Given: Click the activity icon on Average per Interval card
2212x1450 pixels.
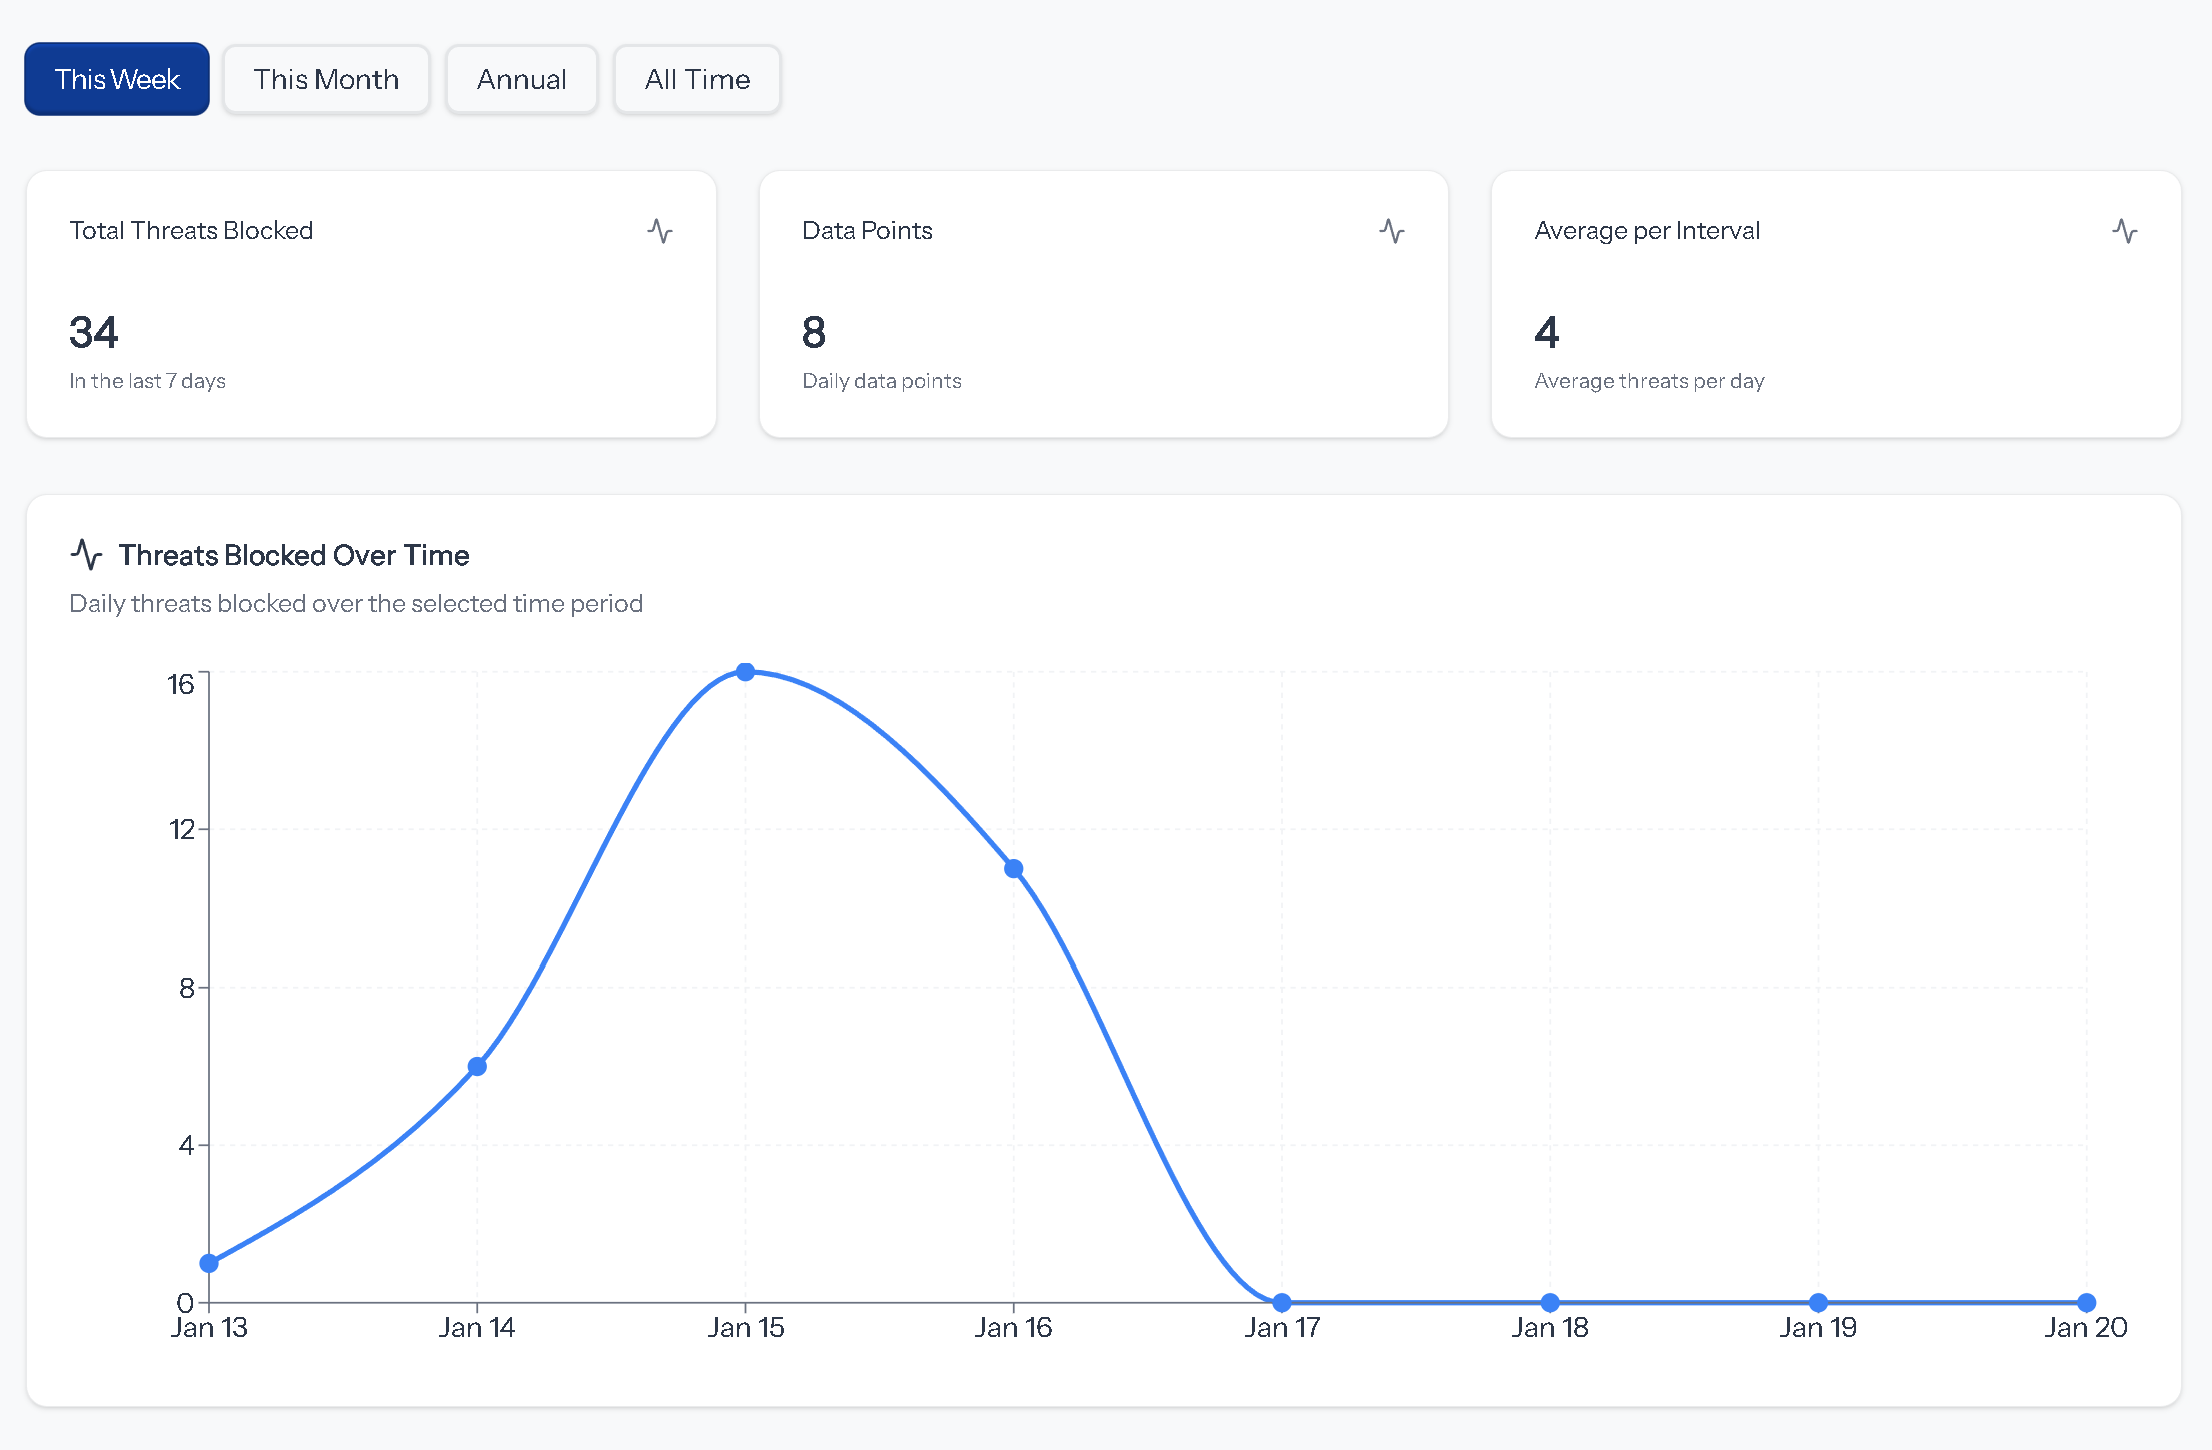Looking at the screenshot, I should pos(2125,231).
